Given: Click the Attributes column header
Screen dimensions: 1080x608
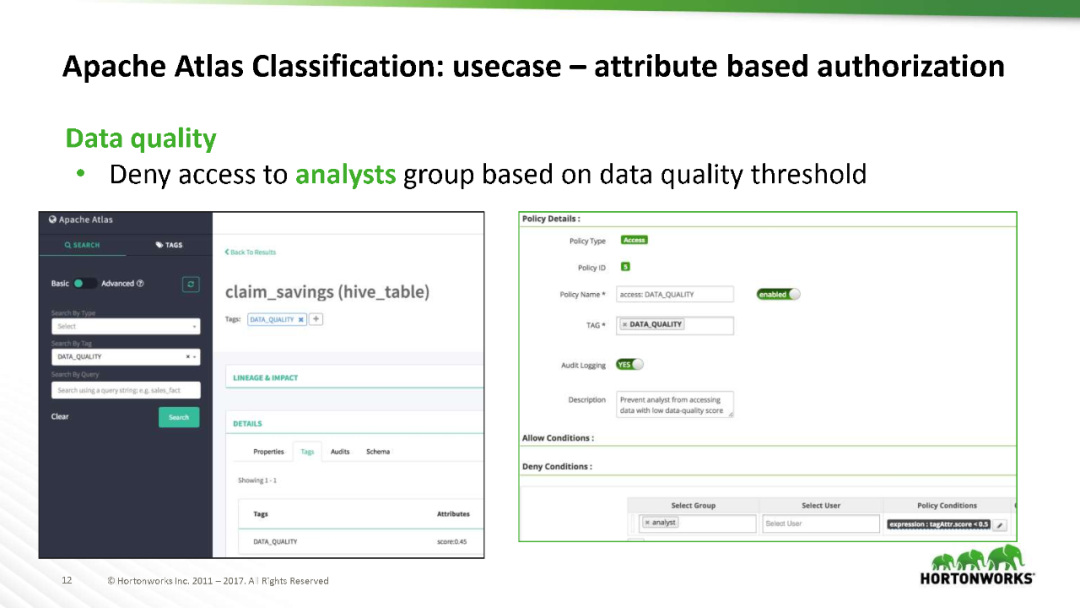Looking at the screenshot, I should point(453,514).
